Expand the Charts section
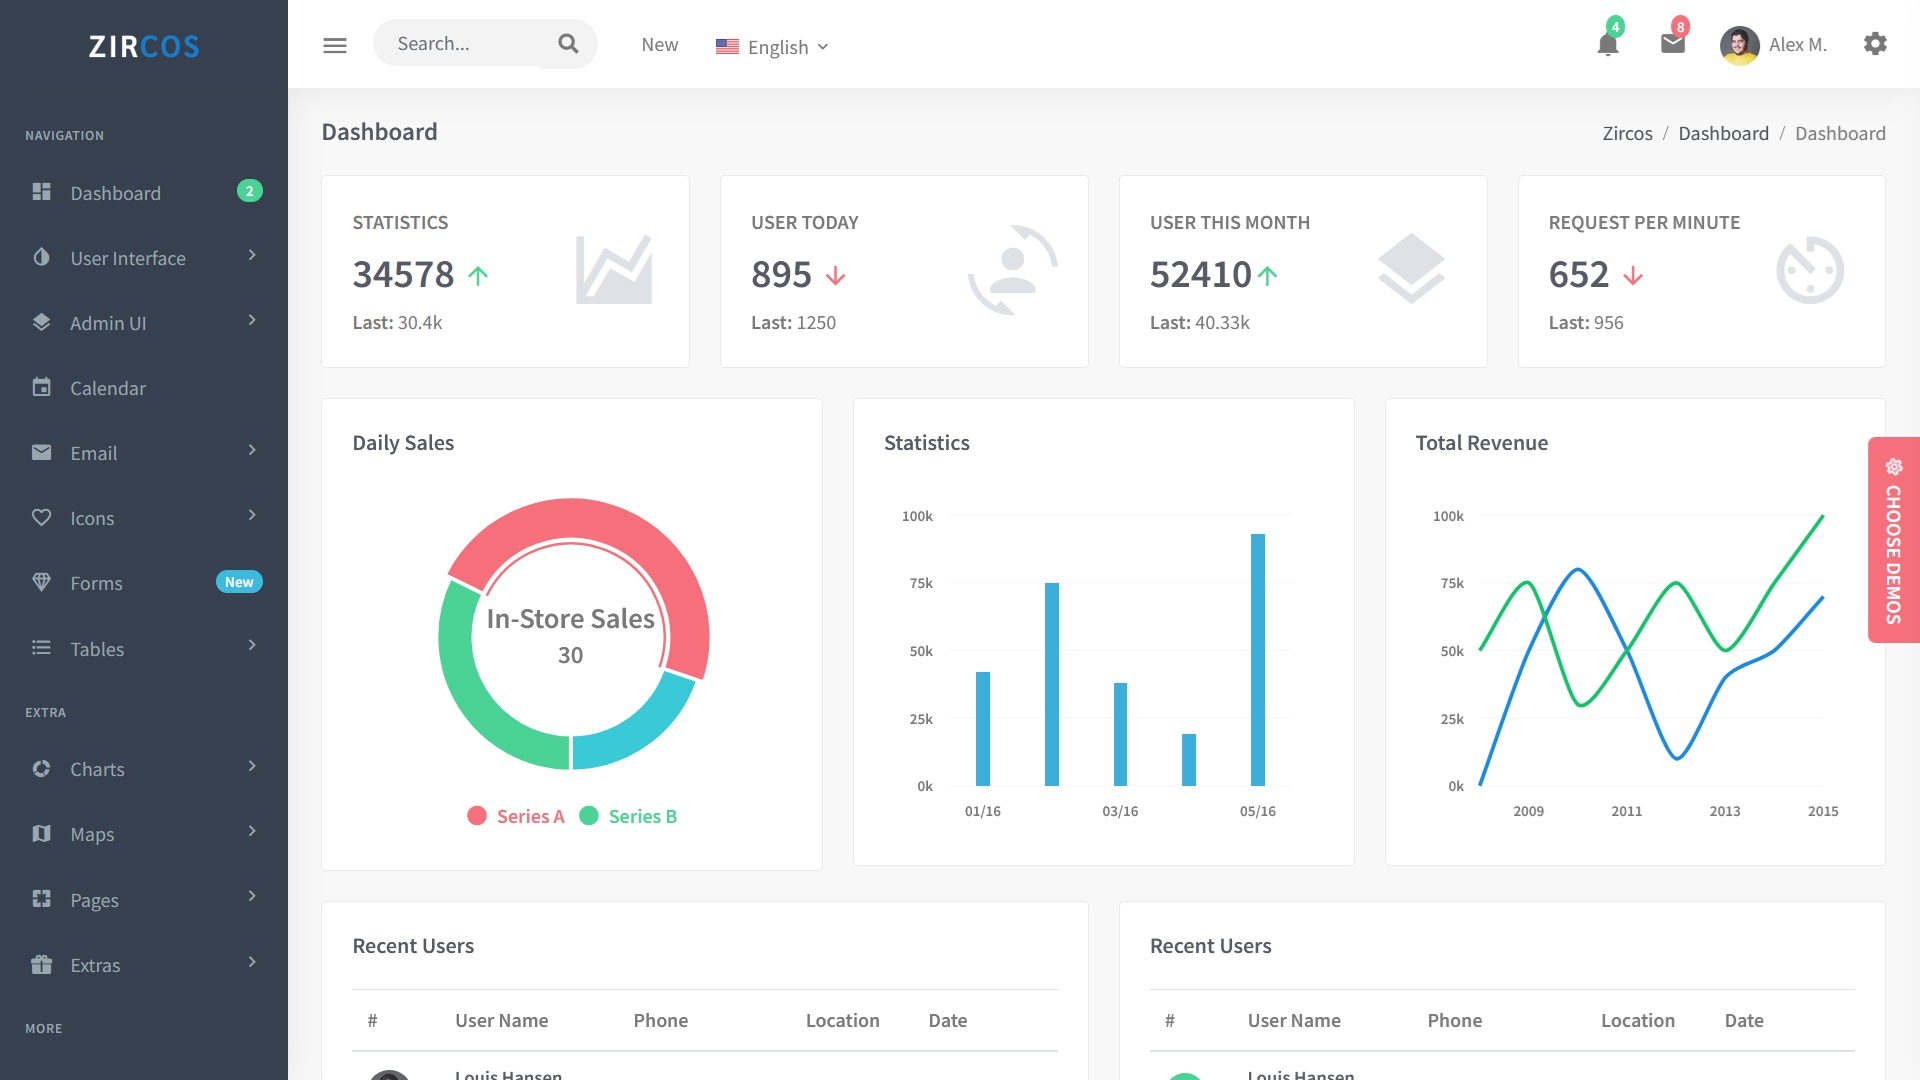 pyautogui.click(x=96, y=769)
